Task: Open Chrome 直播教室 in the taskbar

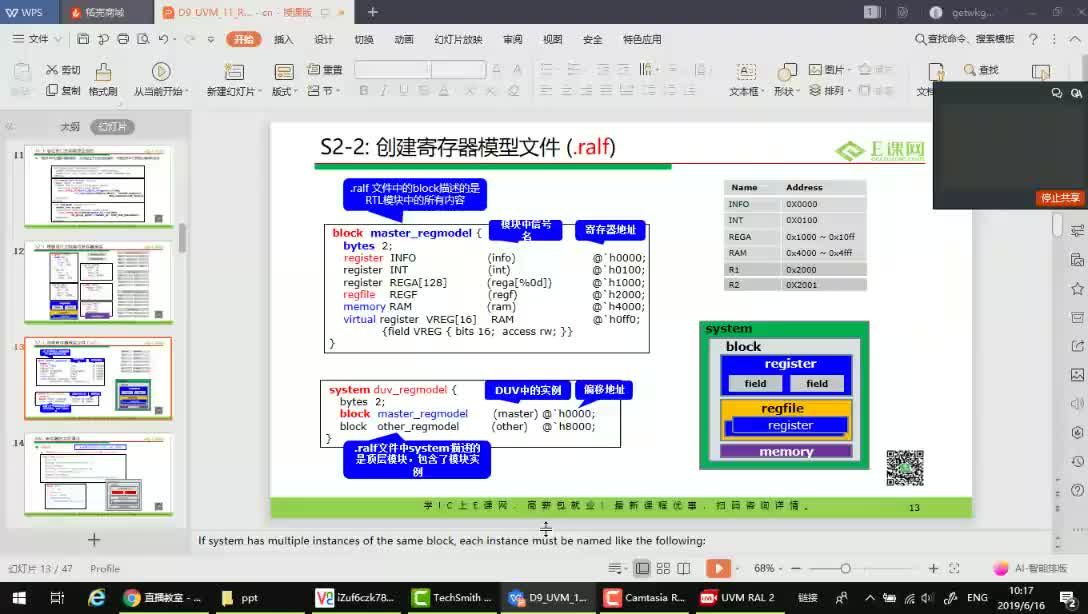Action: coord(162,597)
